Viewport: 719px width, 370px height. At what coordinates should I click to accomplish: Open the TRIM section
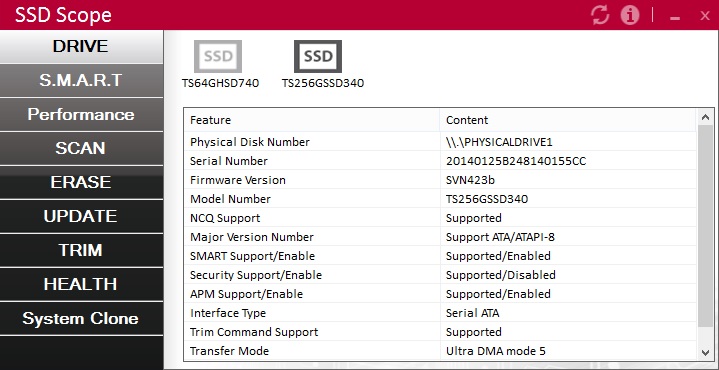(x=81, y=250)
